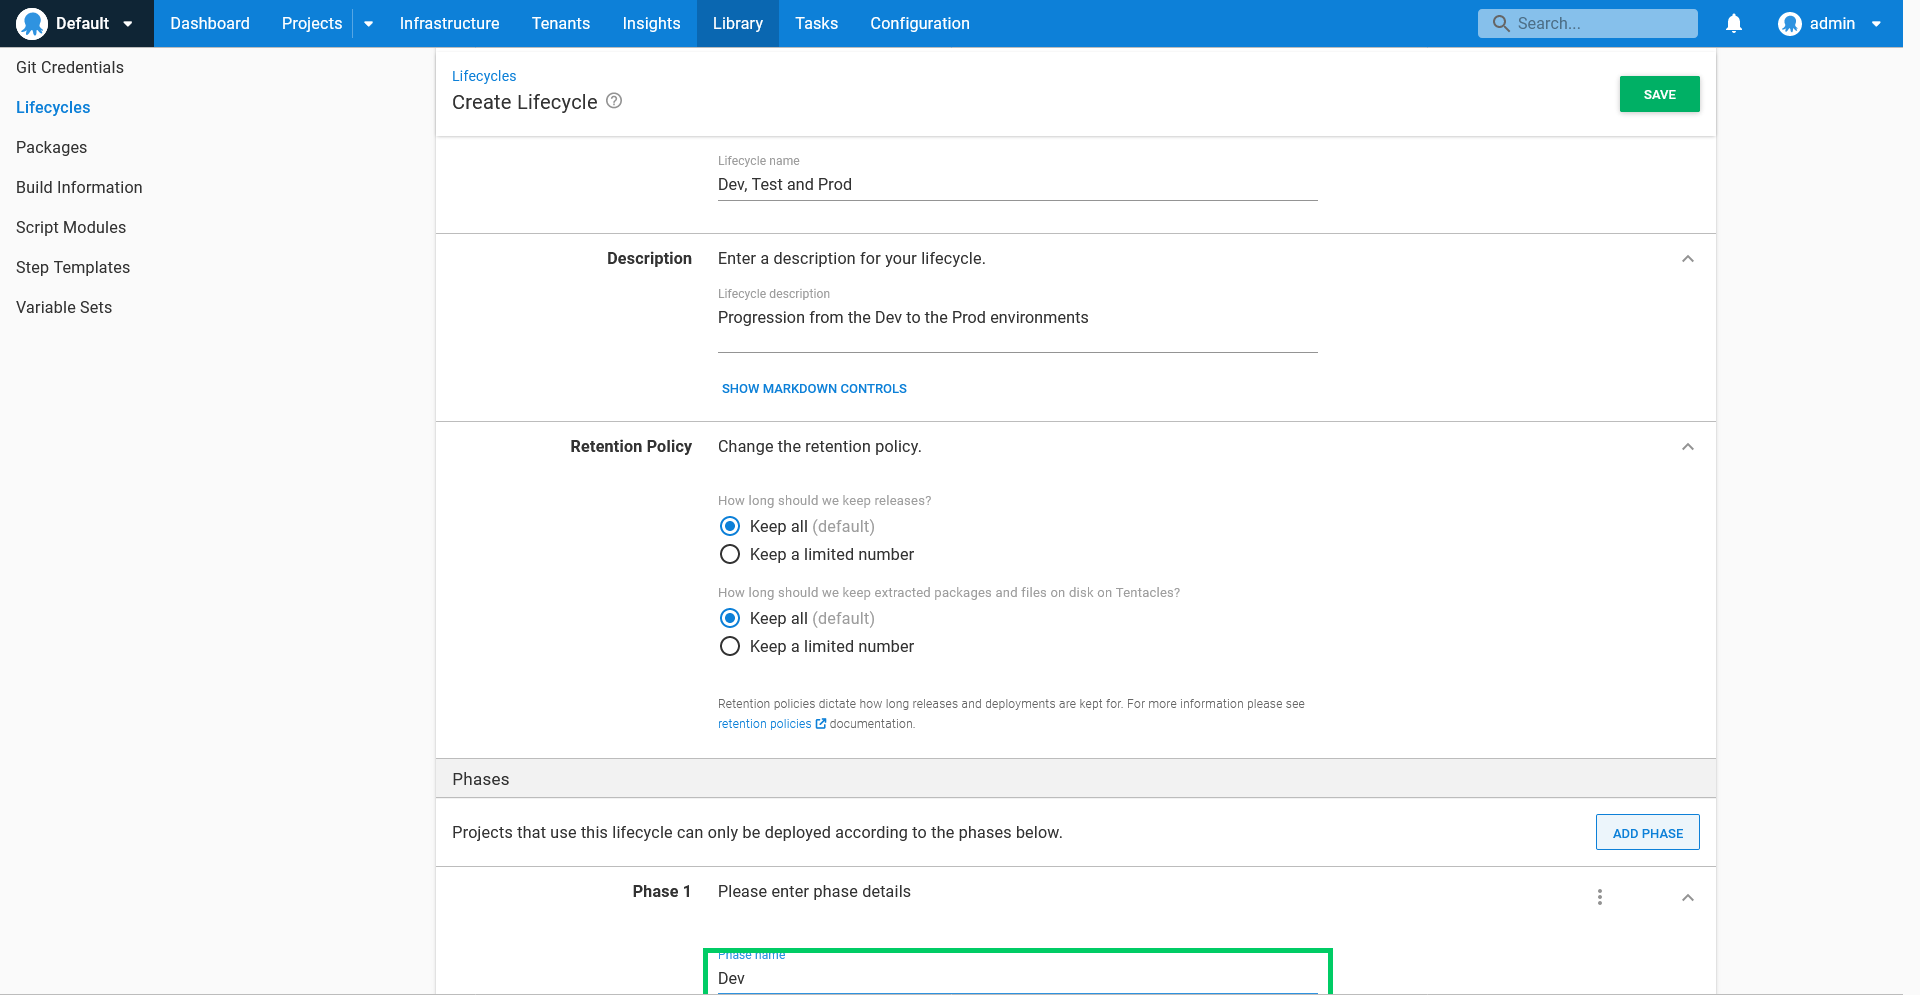Open the Phase 1 overflow menu icon
This screenshot has width=1920, height=995.
(1600, 897)
